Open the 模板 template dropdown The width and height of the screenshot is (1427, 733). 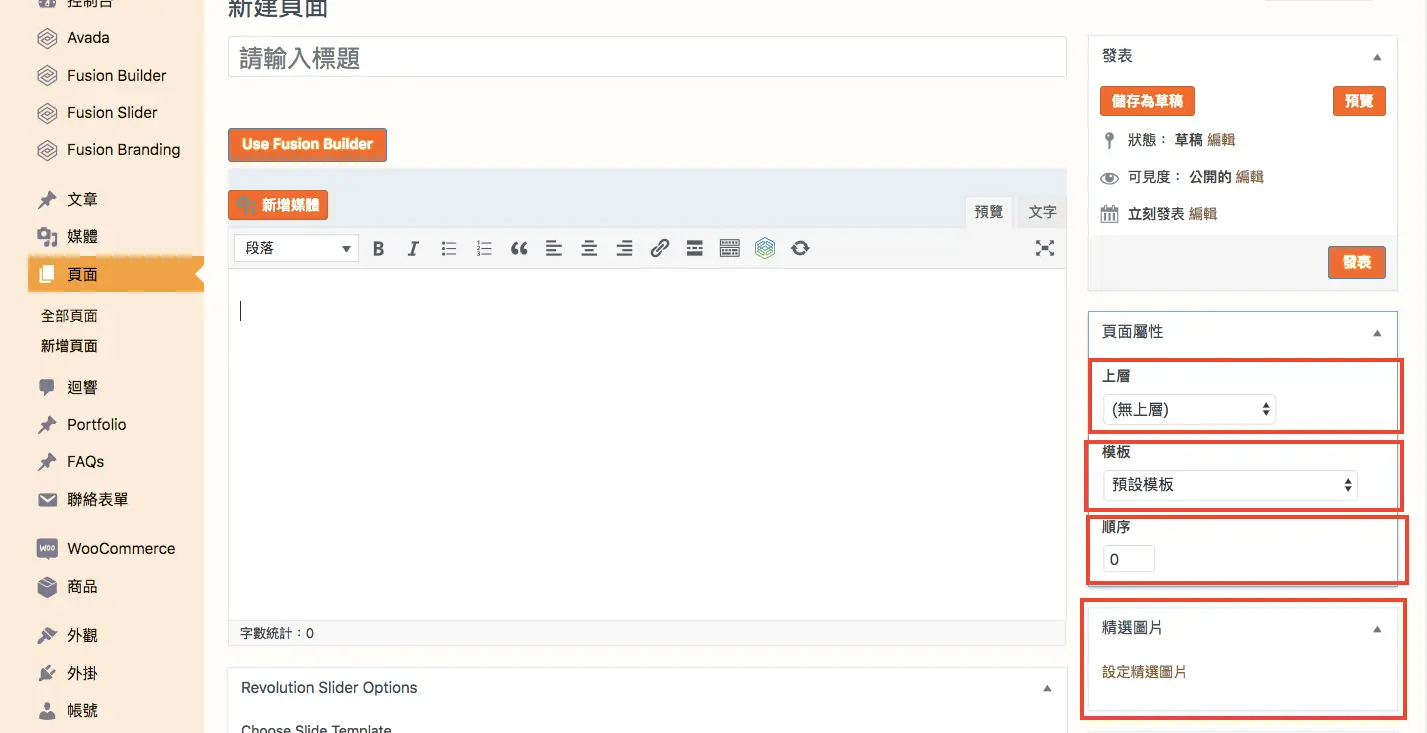pos(1230,485)
